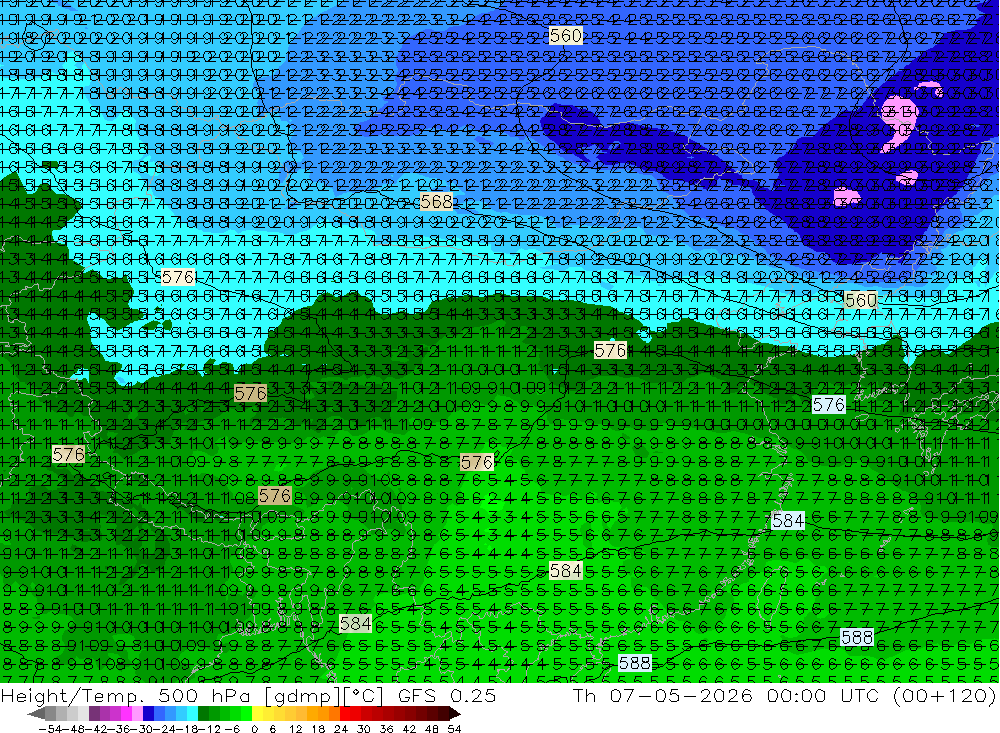Click the right dark arrow of the color scale
This screenshot has width=1000, height=733.
coord(455,714)
